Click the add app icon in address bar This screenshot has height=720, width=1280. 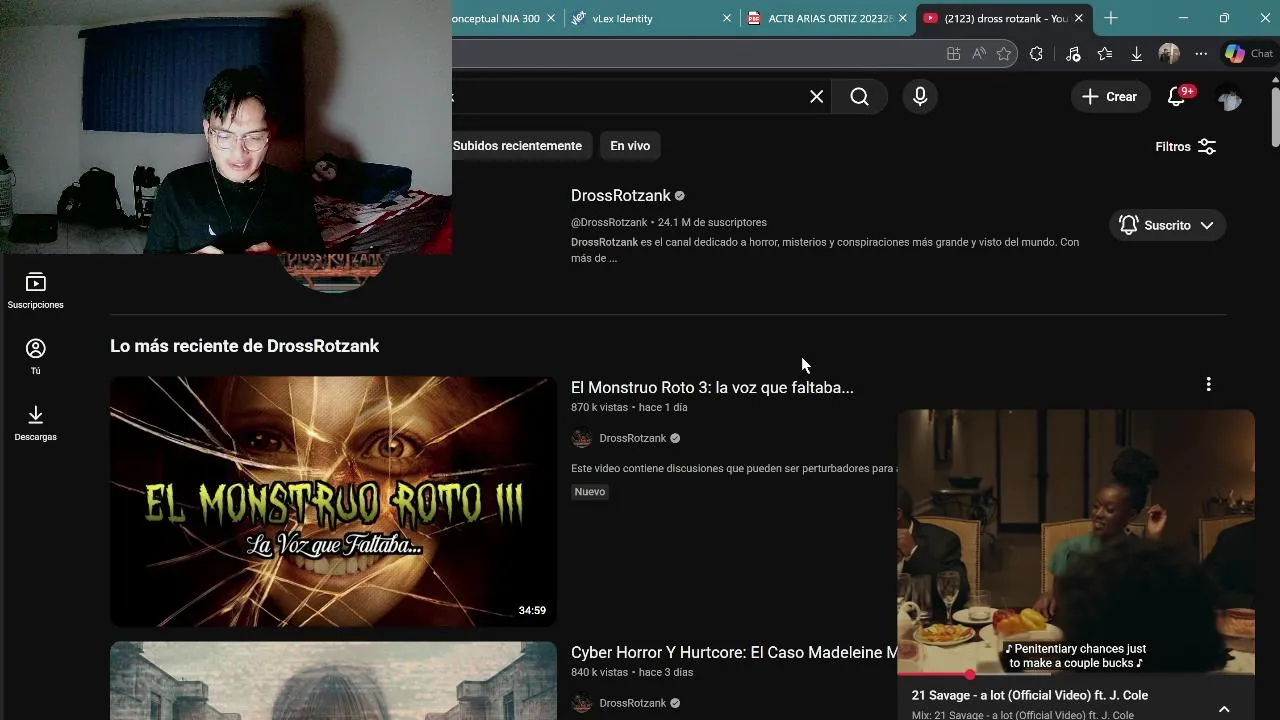pos(953,54)
